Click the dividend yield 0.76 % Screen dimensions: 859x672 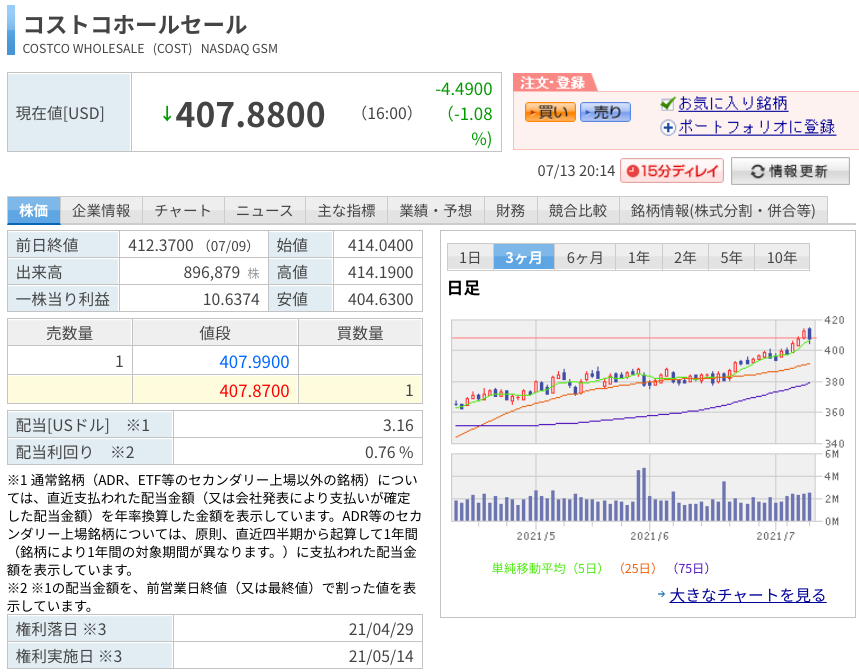click(x=389, y=452)
